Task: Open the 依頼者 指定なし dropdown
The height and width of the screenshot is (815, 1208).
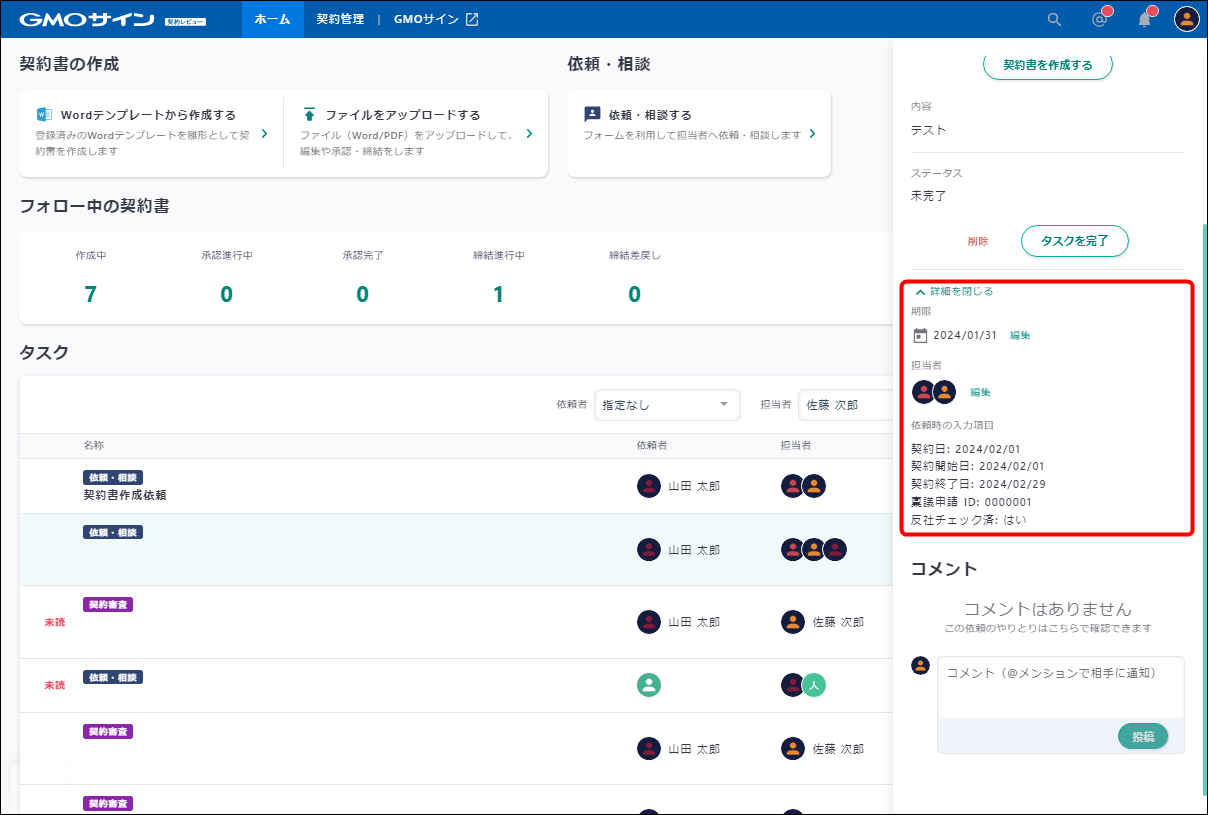Action: point(666,404)
